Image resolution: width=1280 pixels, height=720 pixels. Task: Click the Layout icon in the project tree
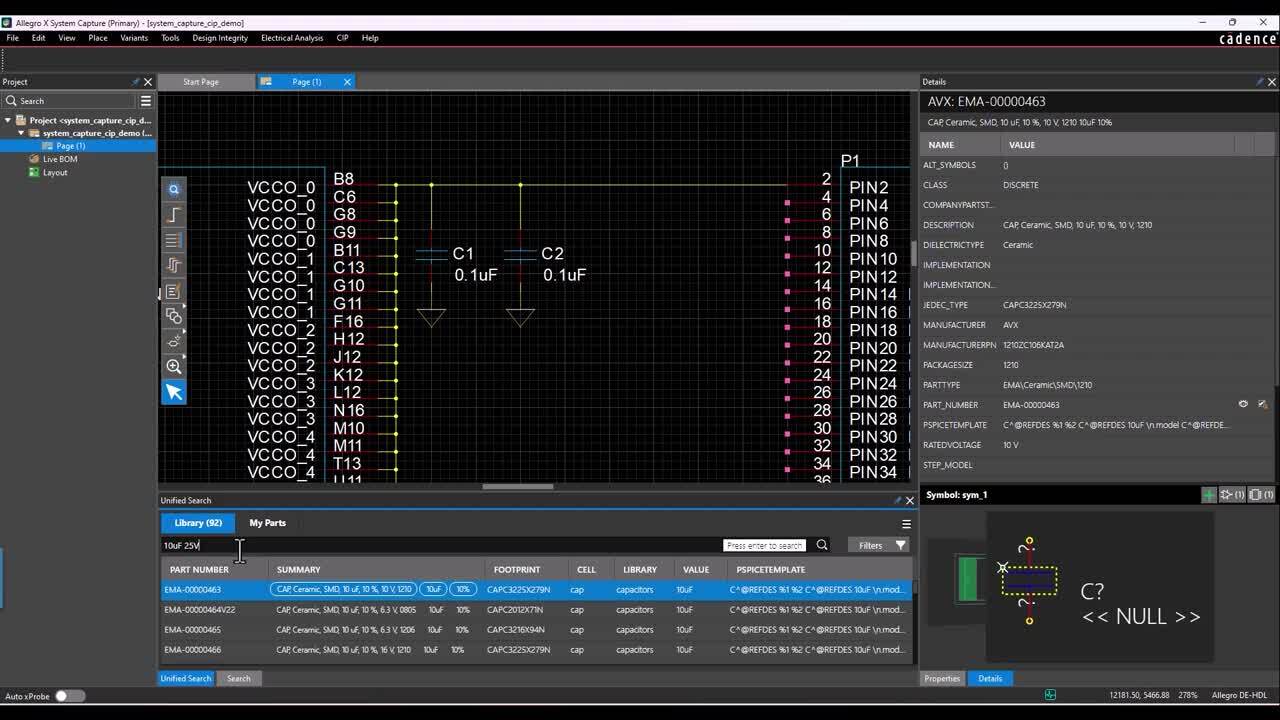click(x=33, y=172)
